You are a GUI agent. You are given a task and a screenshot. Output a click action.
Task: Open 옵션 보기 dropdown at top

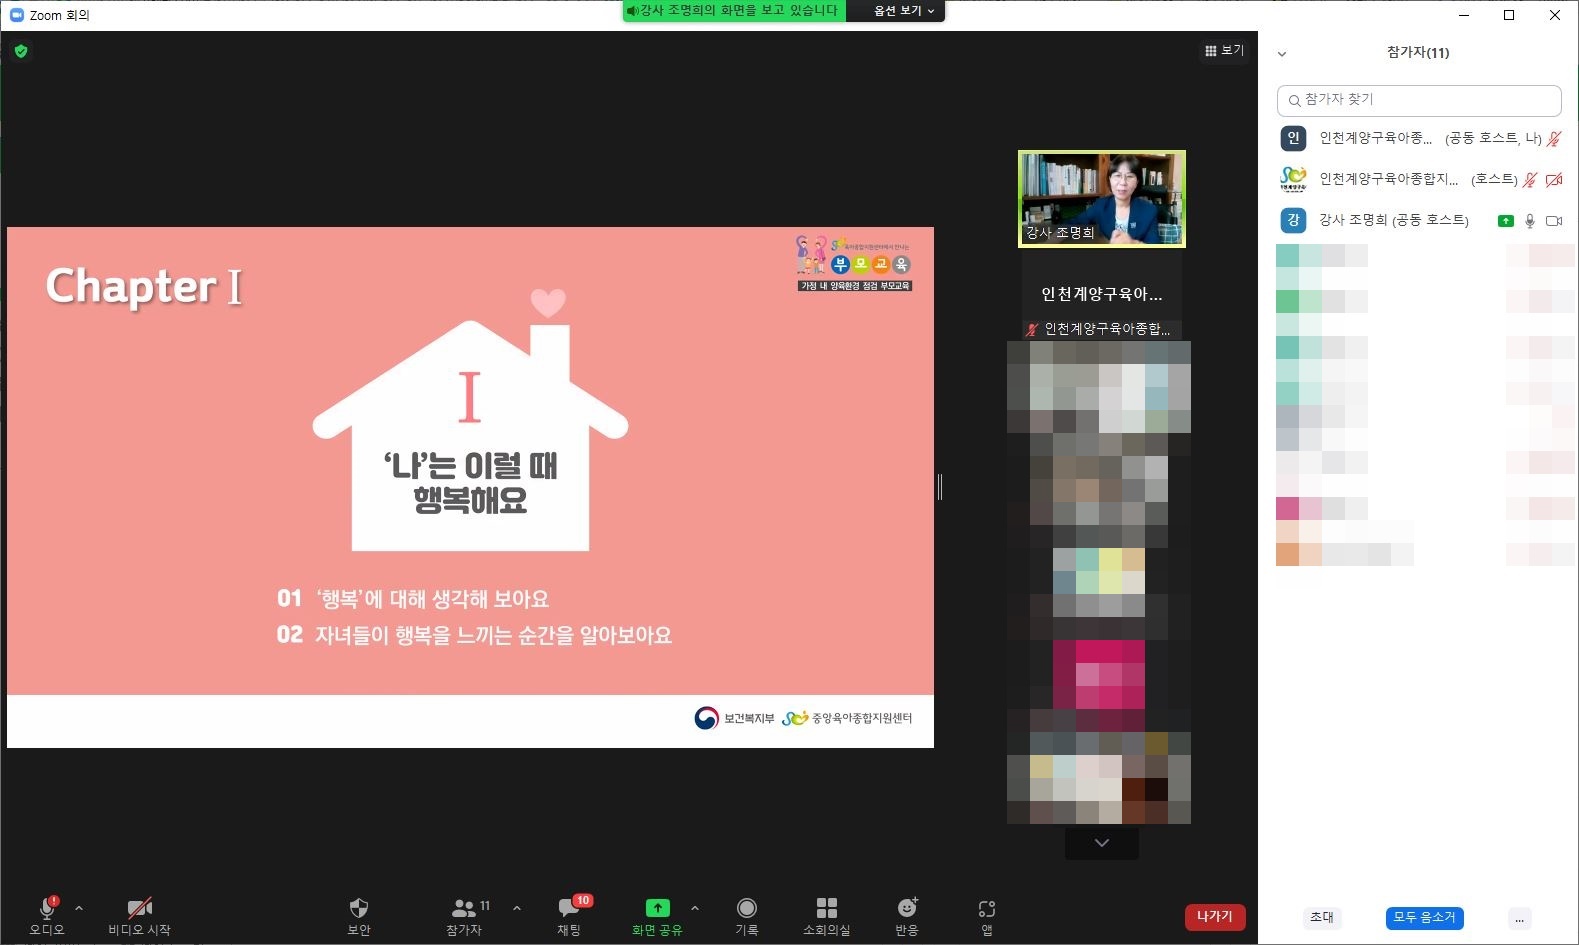[x=903, y=11]
